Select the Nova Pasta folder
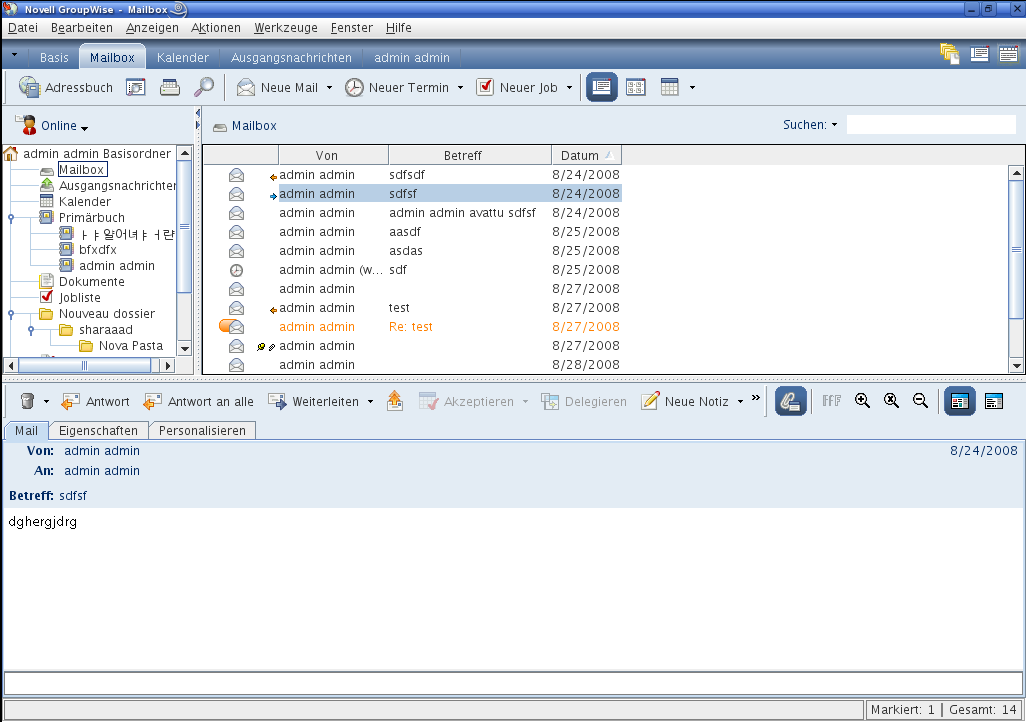This screenshot has width=1026, height=722. click(130, 346)
